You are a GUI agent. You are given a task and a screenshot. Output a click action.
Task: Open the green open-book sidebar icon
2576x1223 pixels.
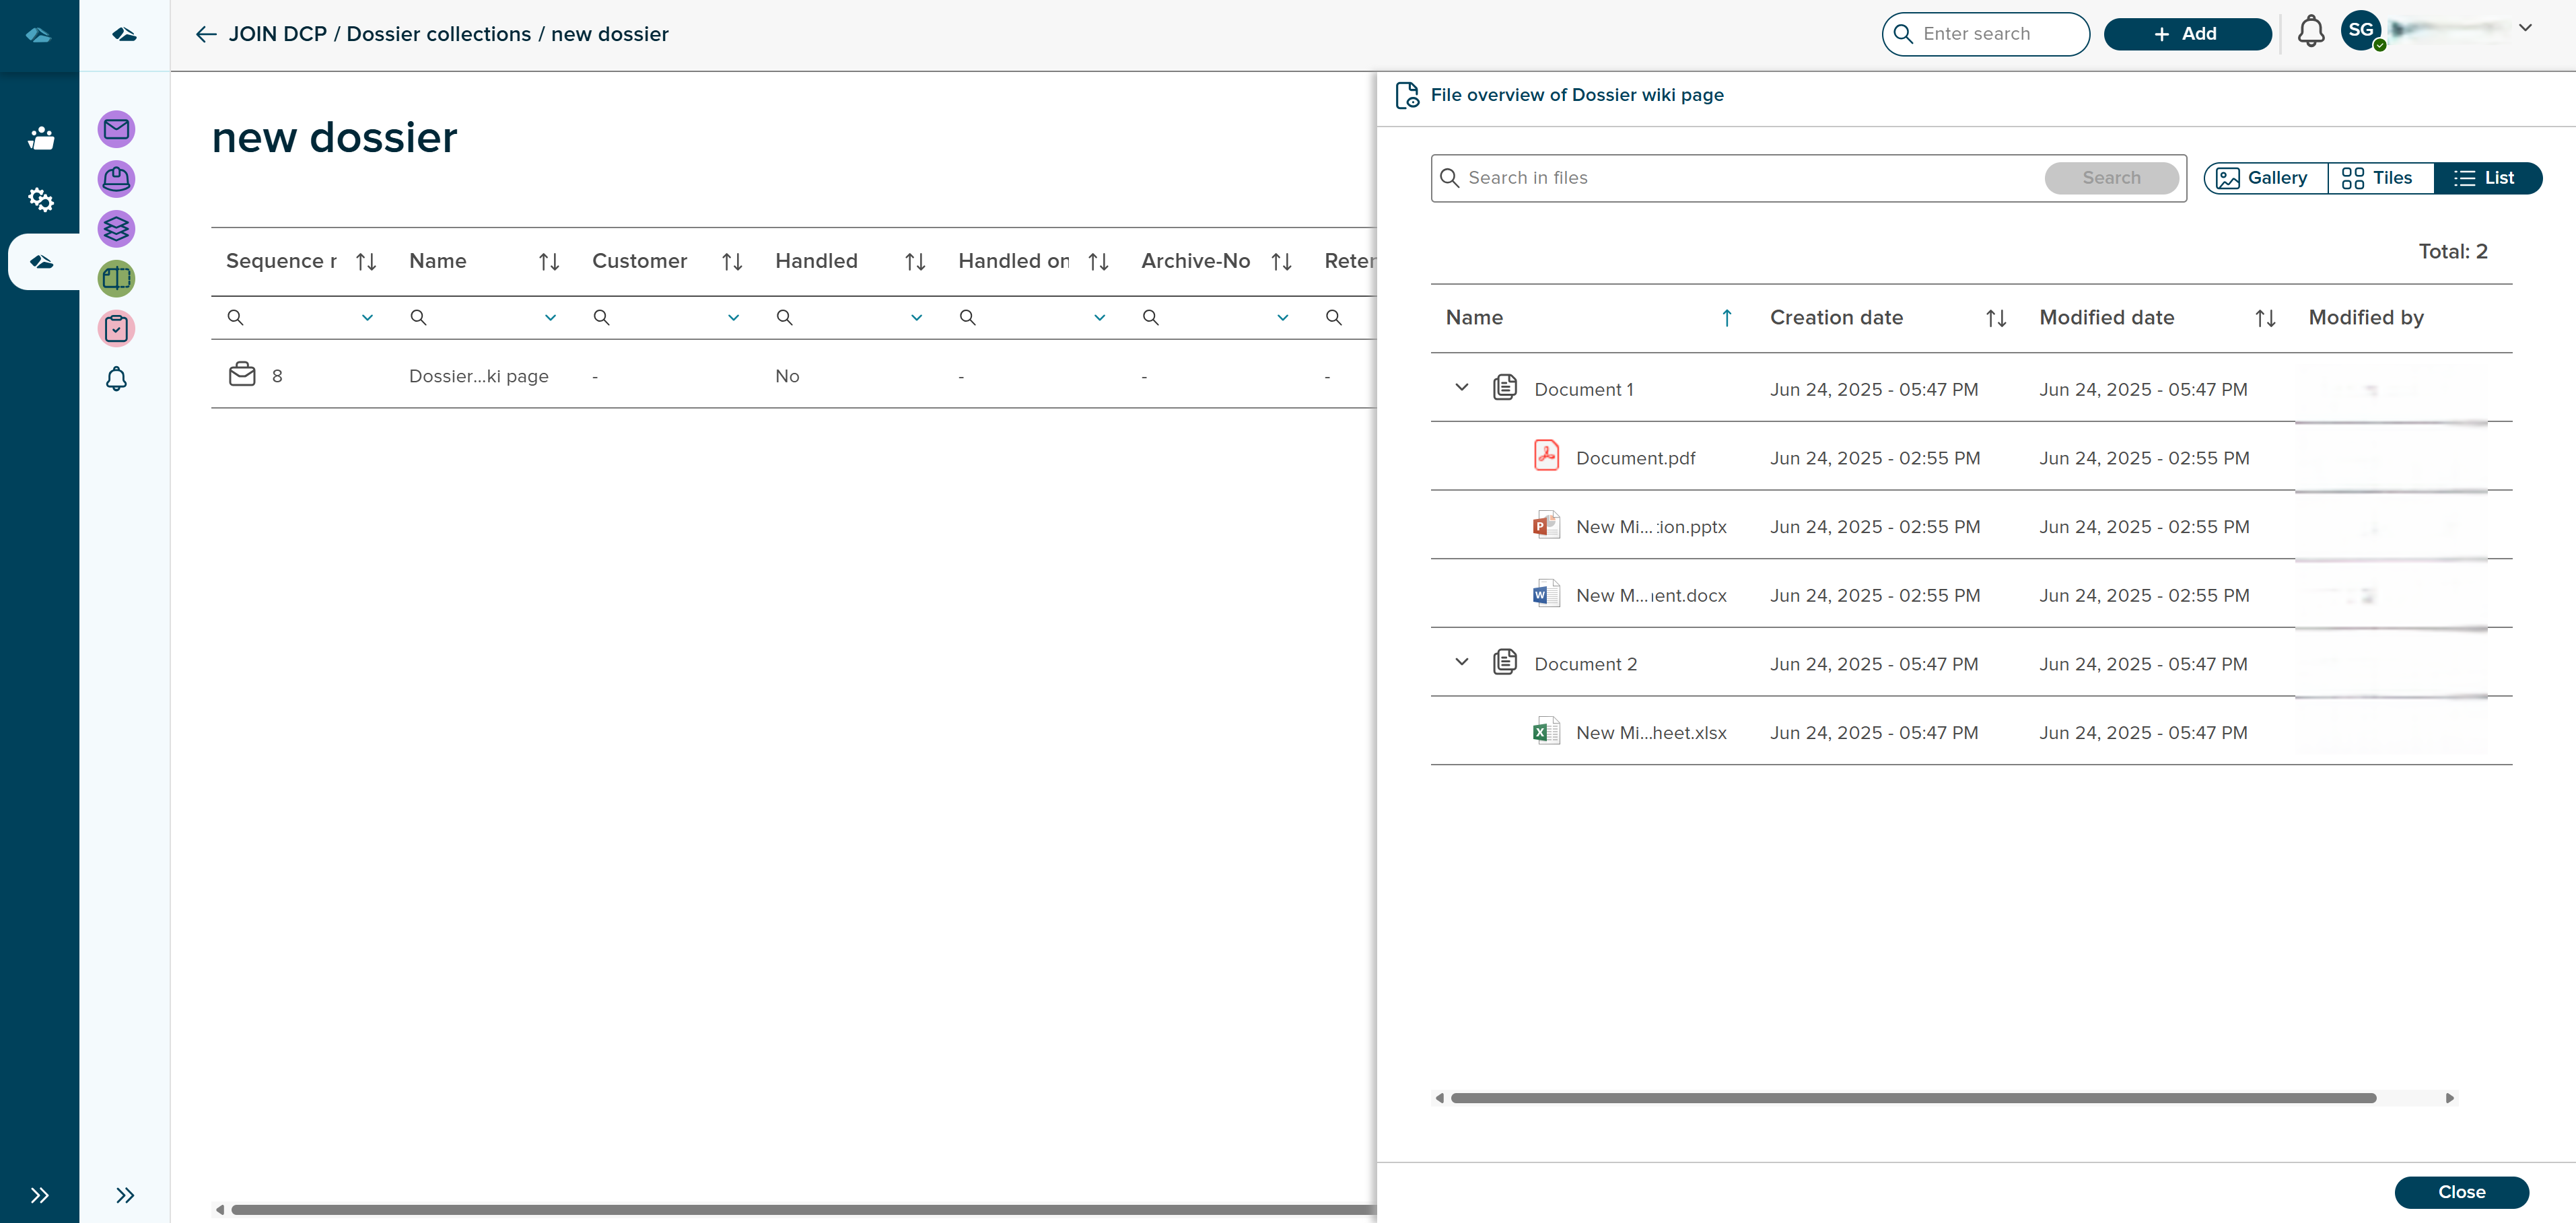116,279
